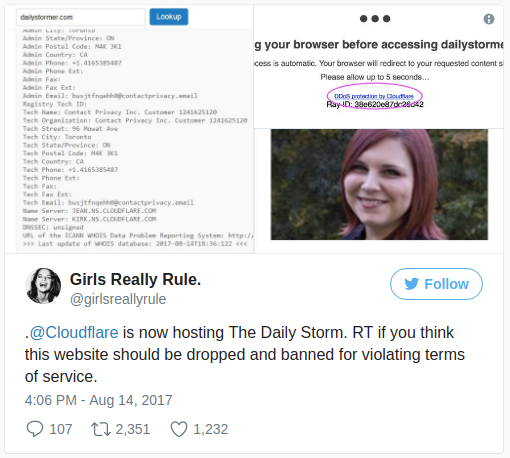Click the 1,232 likes count
The image size is (510, 458).
(211, 429)
